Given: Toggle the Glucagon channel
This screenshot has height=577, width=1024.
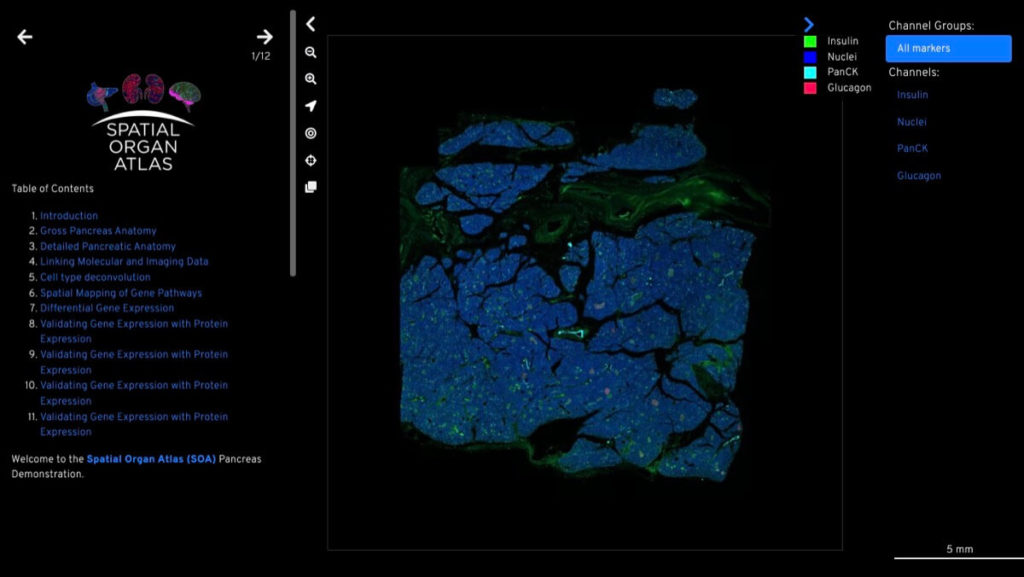Looking at the screenshot, I should [918, 176].
